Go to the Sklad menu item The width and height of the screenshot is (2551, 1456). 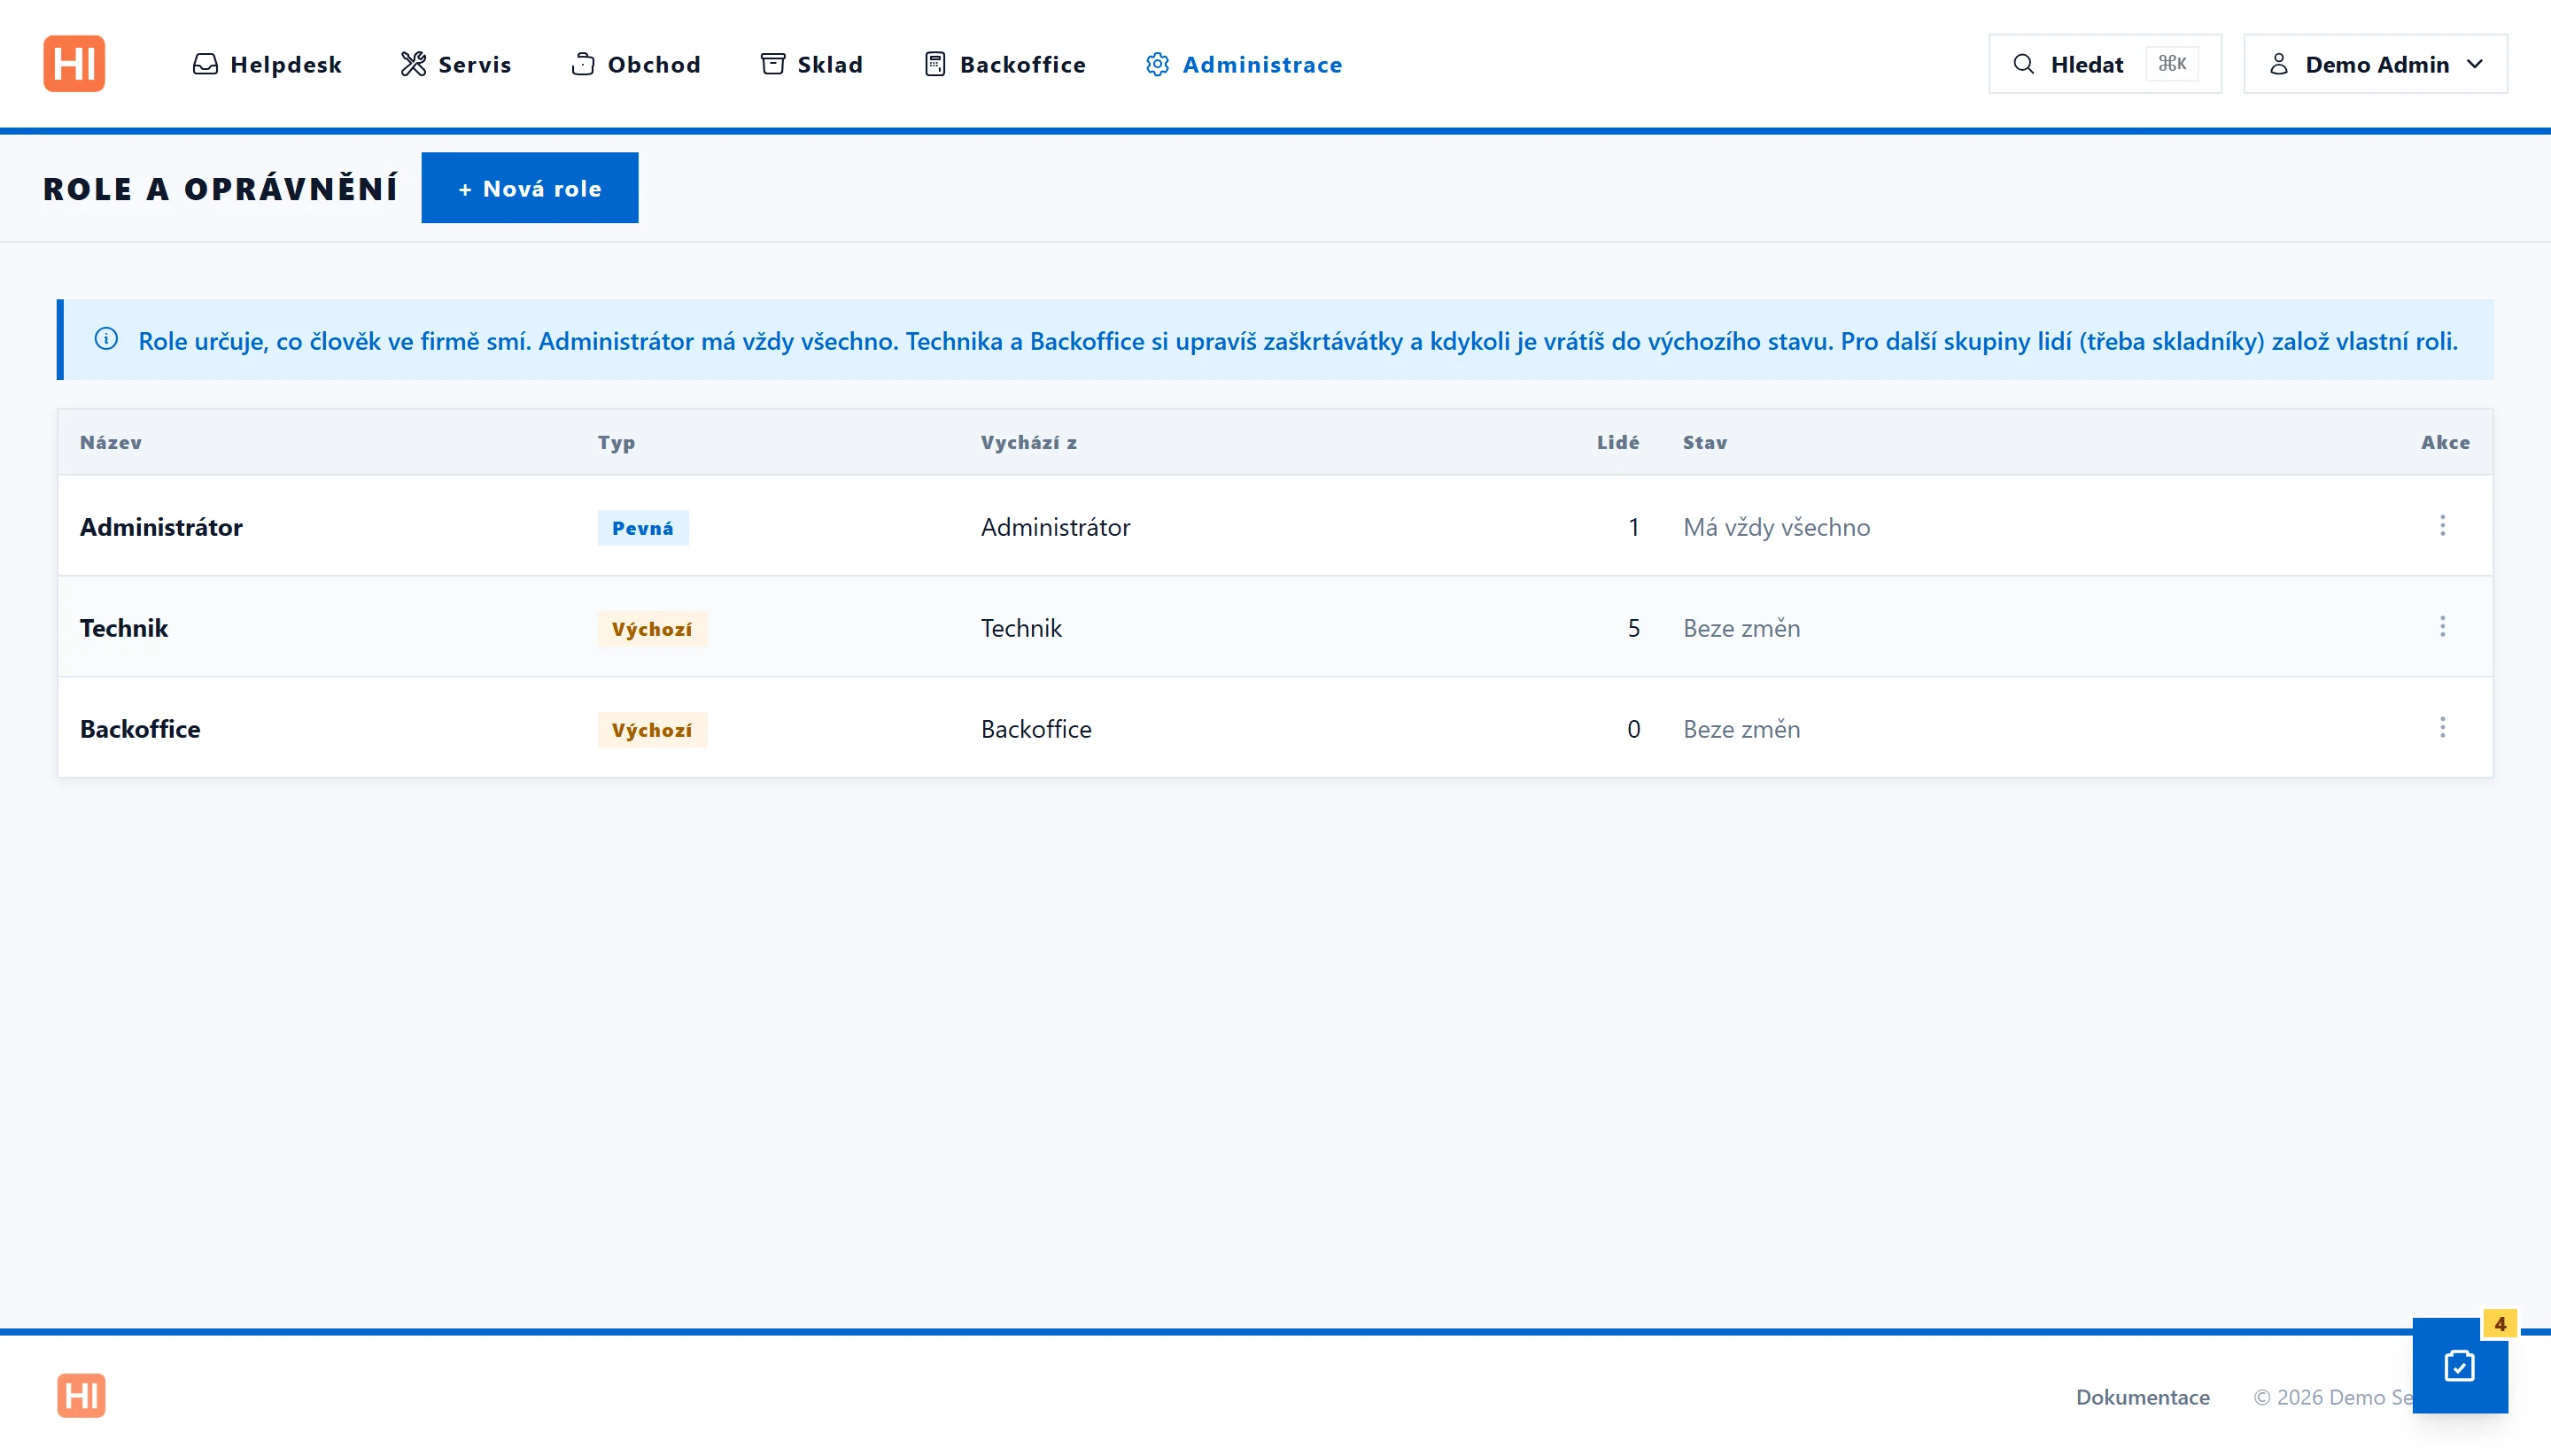pyautogui.click(x=811, y=64)
